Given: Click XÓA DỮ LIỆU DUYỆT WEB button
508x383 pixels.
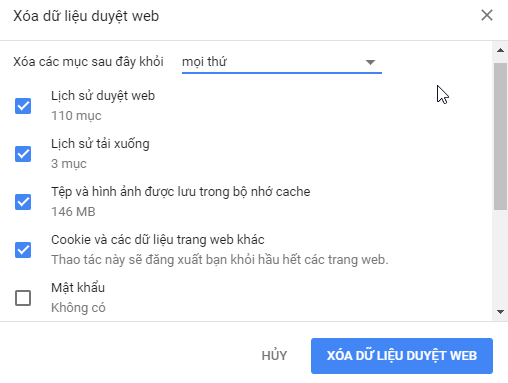Looking at the screenshot, I should [402, 356].
